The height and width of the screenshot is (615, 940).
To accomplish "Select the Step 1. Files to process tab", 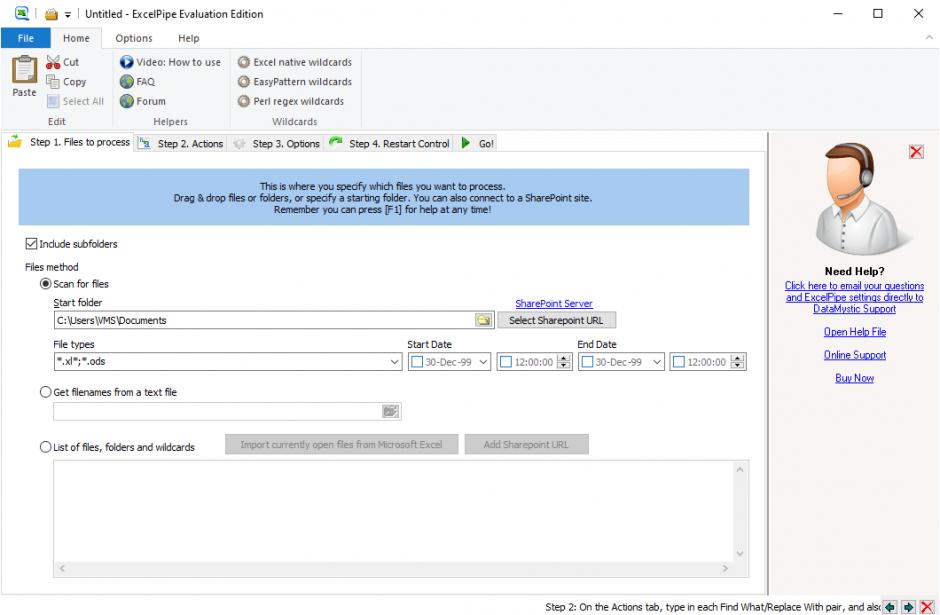I will pos(69,142).
